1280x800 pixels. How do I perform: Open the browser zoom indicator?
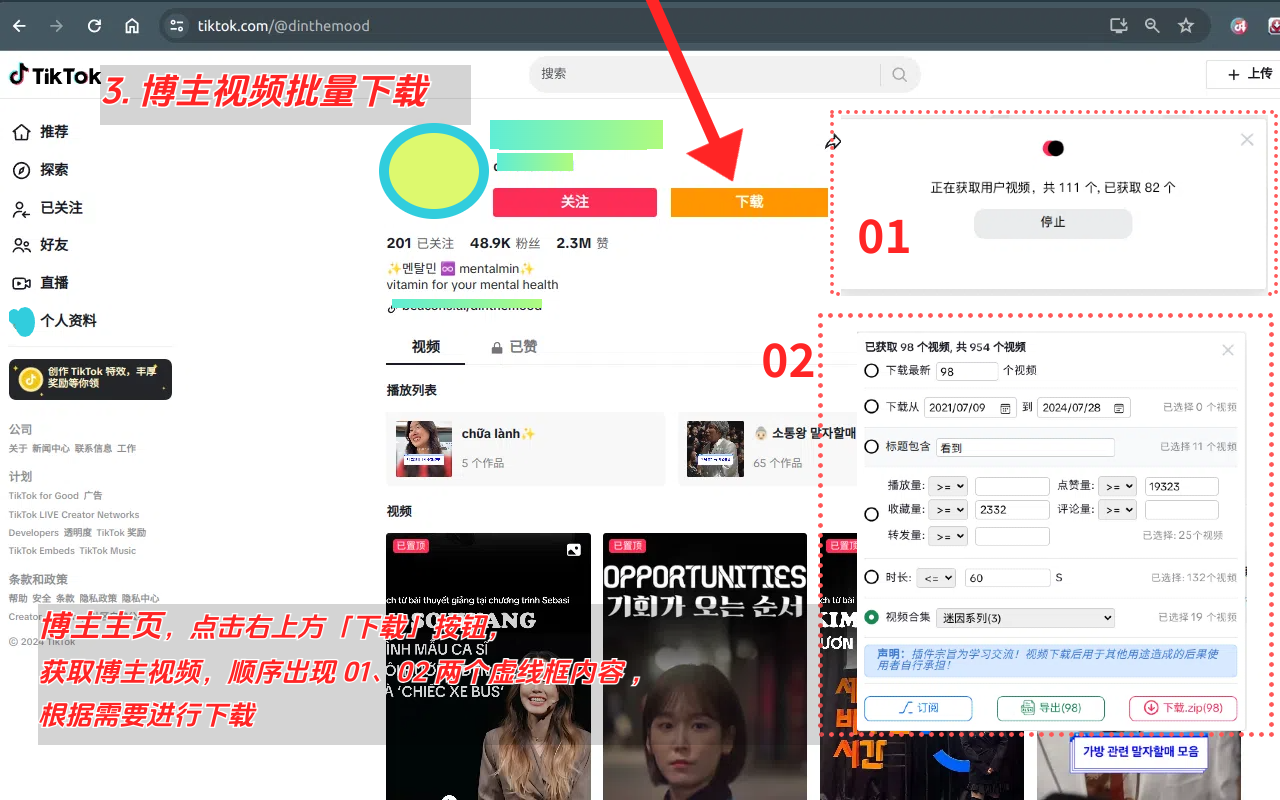click(x=1152, y=26)
